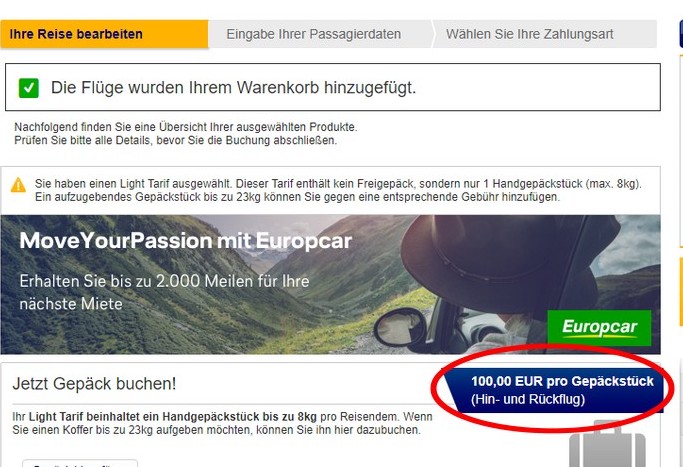Click the dark blue icon at top right edge
Screen dimensions: 683x467
[681, 34]
